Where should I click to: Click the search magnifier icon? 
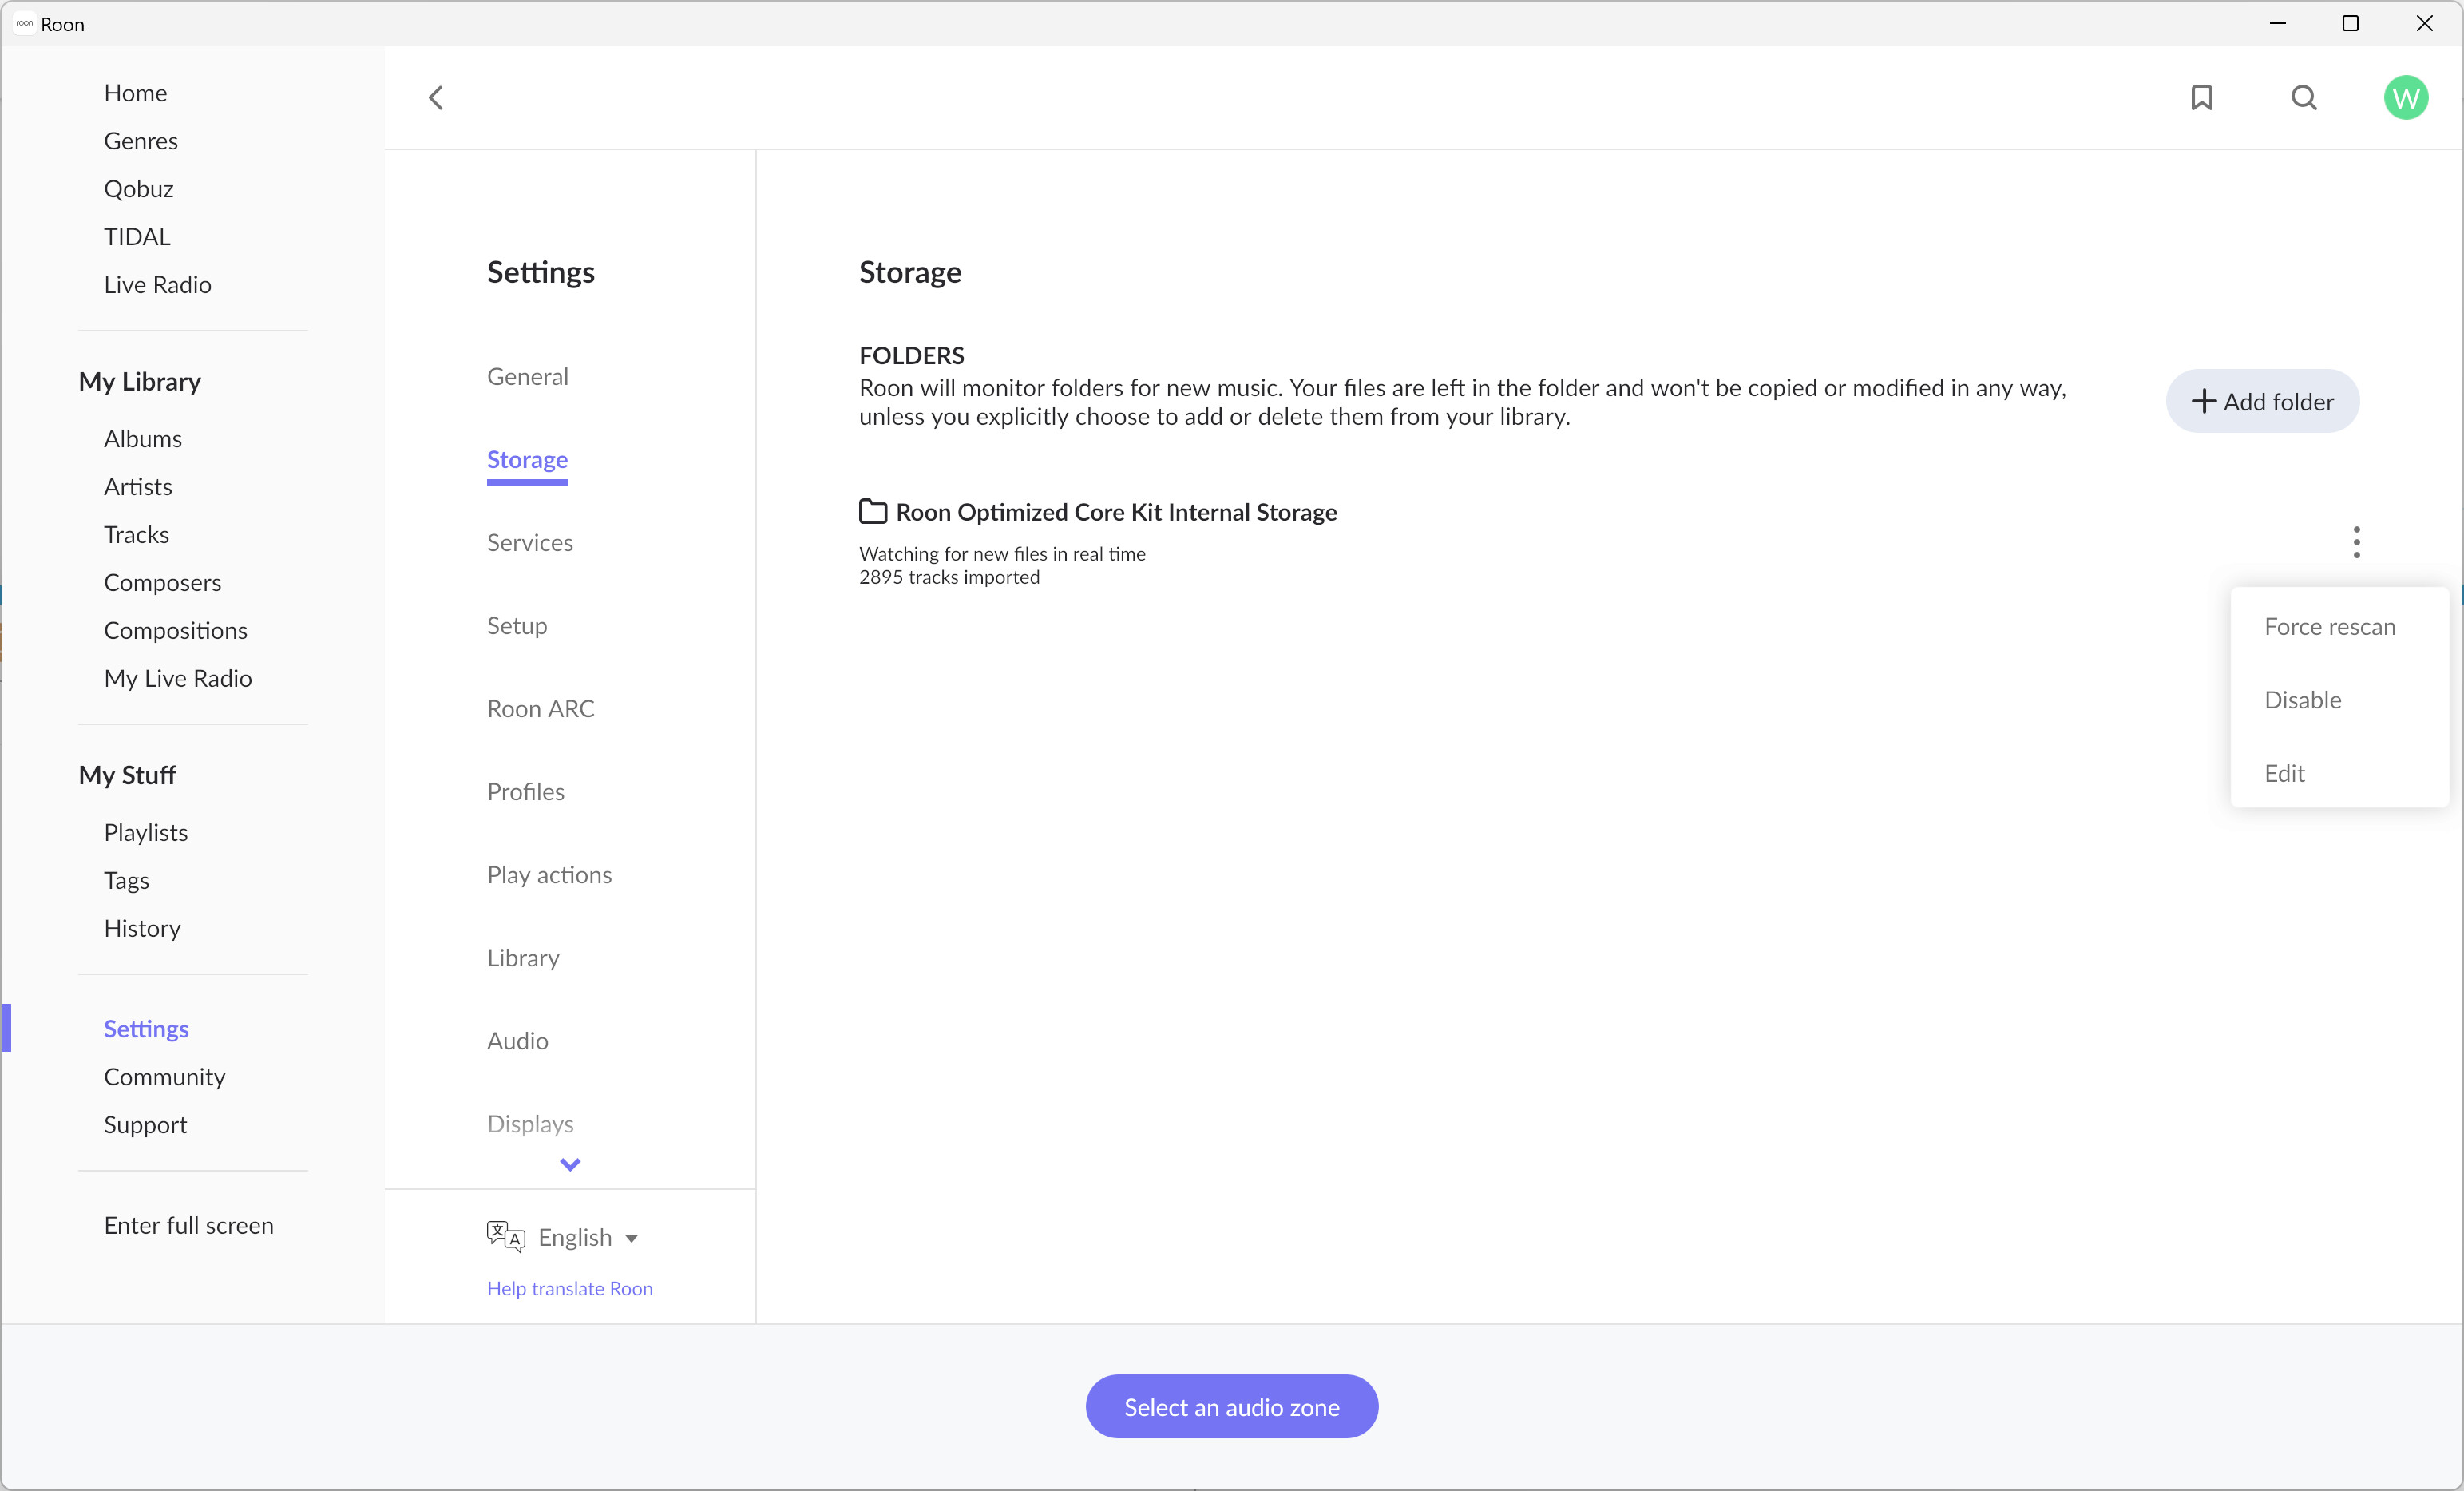pyautogui.click(x=2304, y=97)
